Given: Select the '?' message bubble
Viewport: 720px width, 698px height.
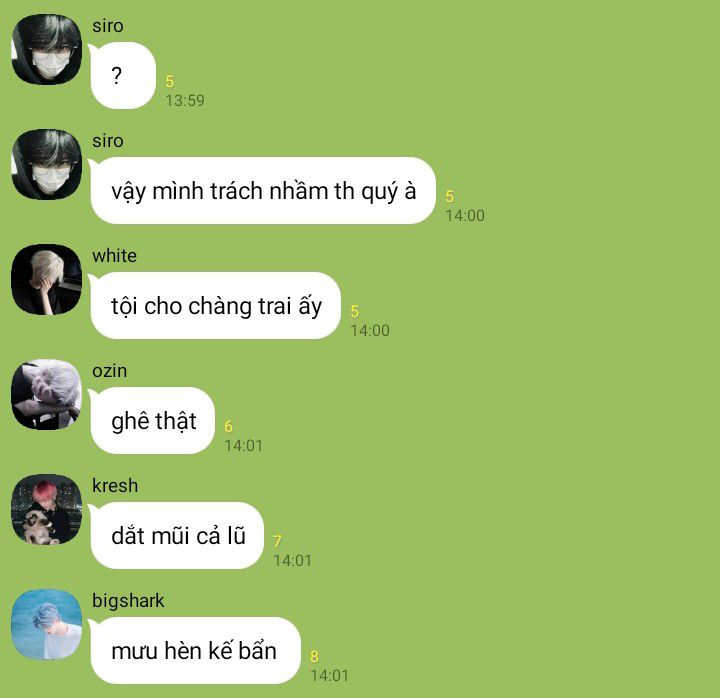Looking at the screenshot, I should (123, 76).
